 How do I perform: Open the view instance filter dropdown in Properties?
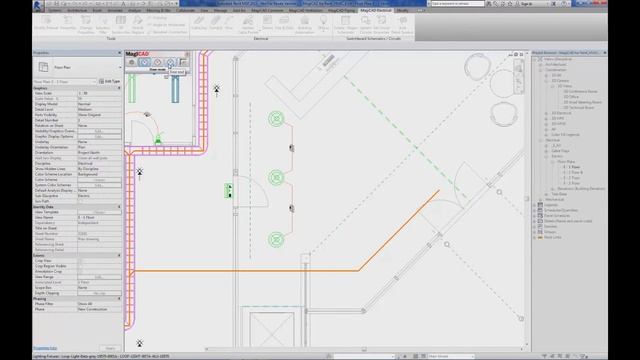click(65, 82)
